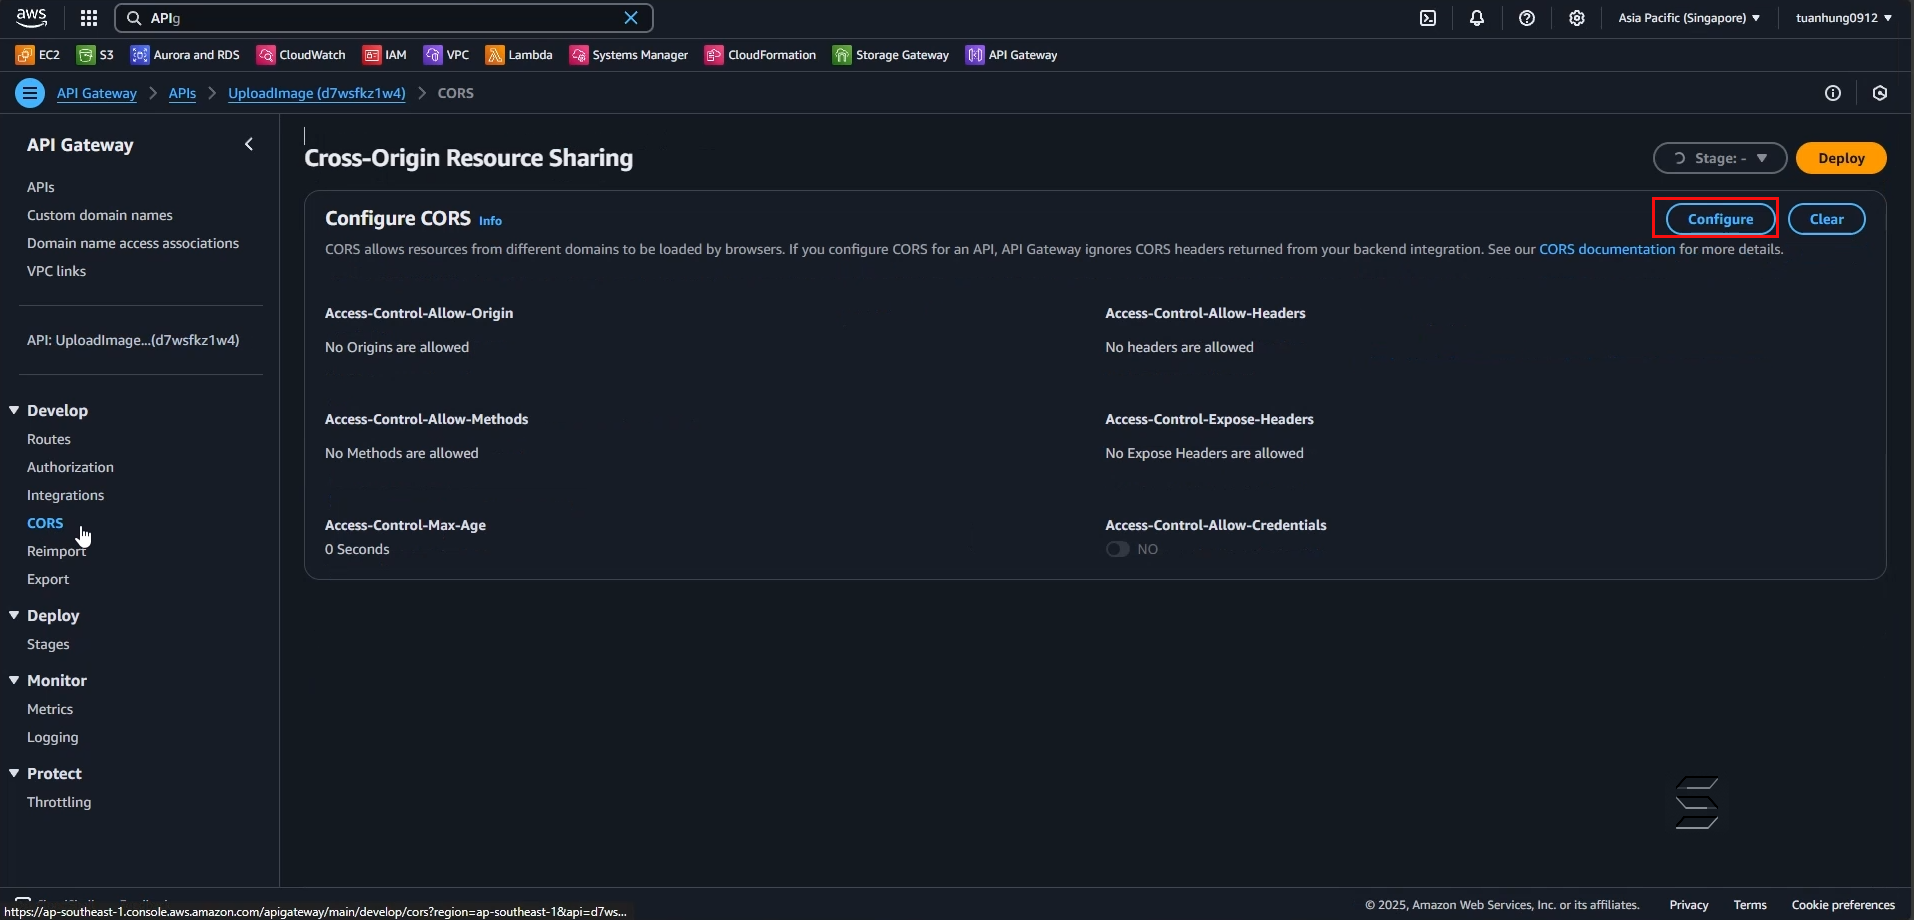Toggle Access-Control-Allow-Credentials switch
Image resolution: width=1914 pixels, height=920 pixels.
click(x=1117, y=549)
